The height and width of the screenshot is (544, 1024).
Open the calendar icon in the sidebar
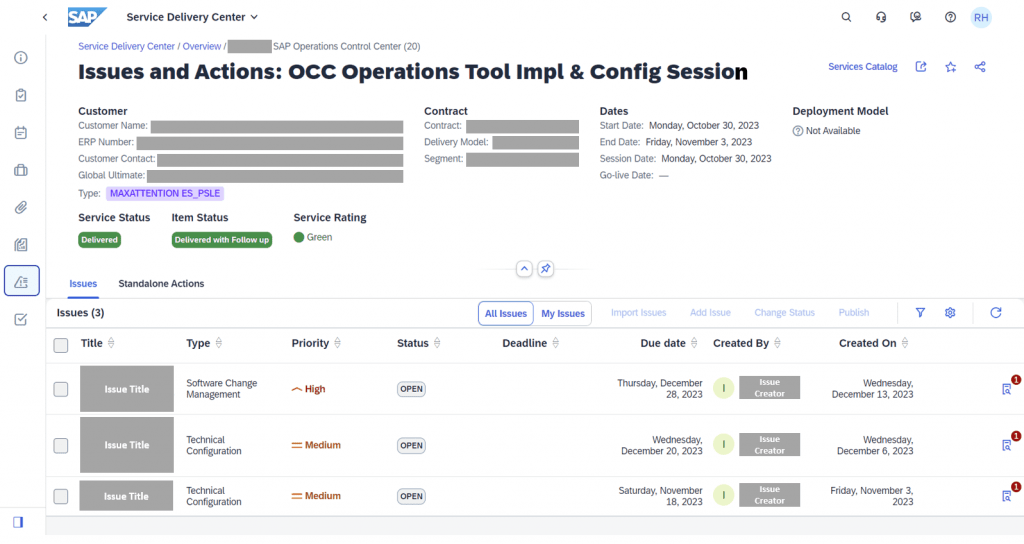pos(21,133)
